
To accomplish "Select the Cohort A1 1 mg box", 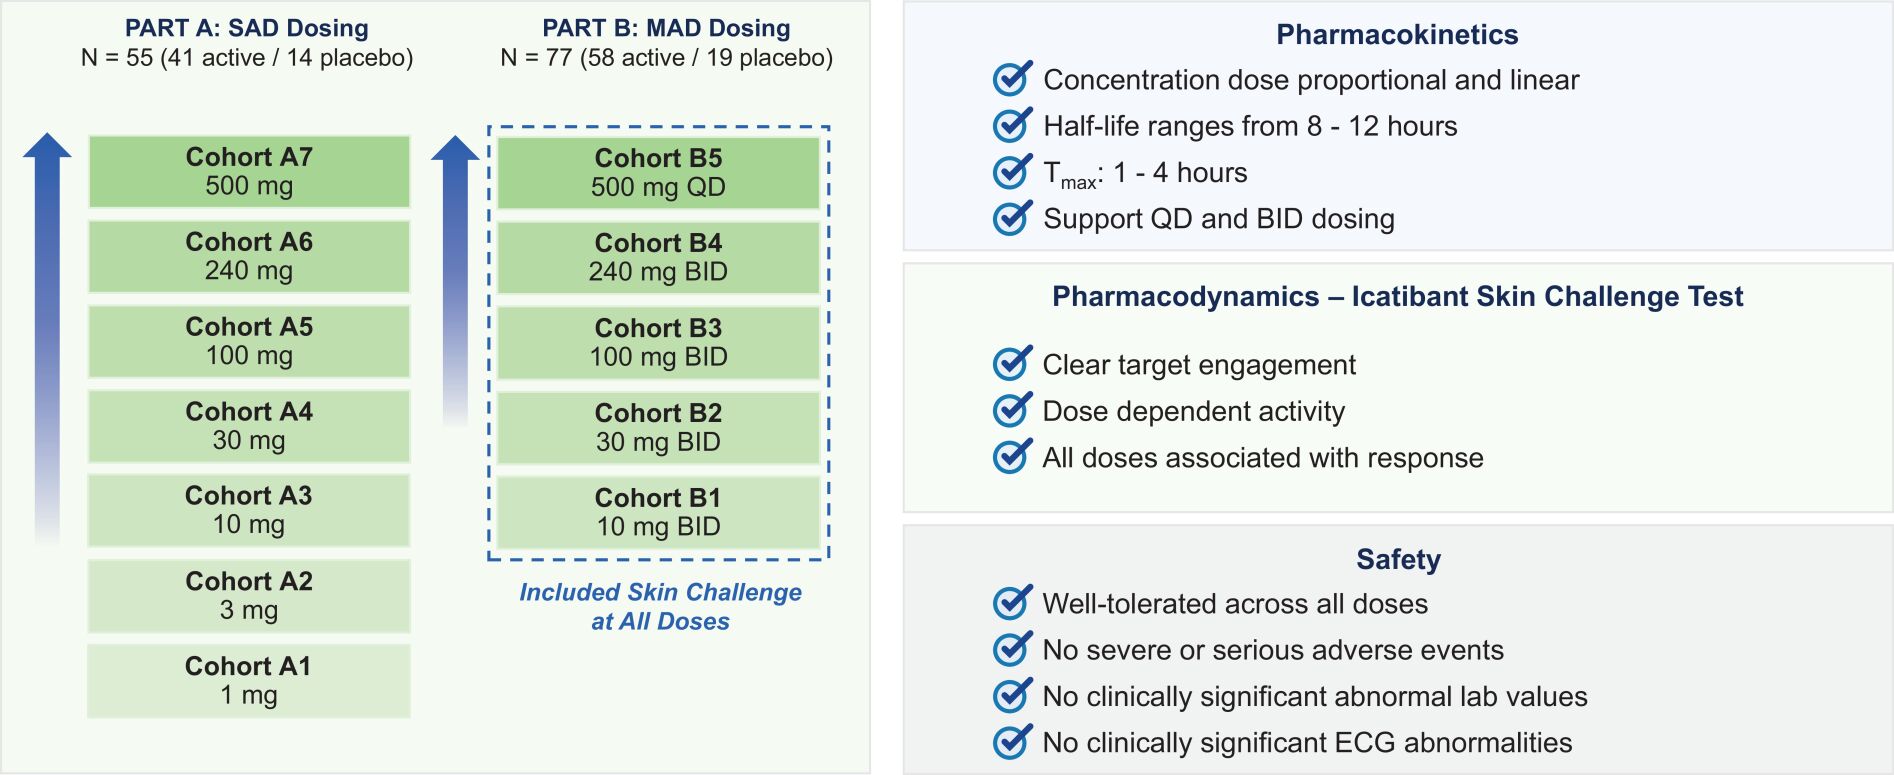I will [249, 681].
